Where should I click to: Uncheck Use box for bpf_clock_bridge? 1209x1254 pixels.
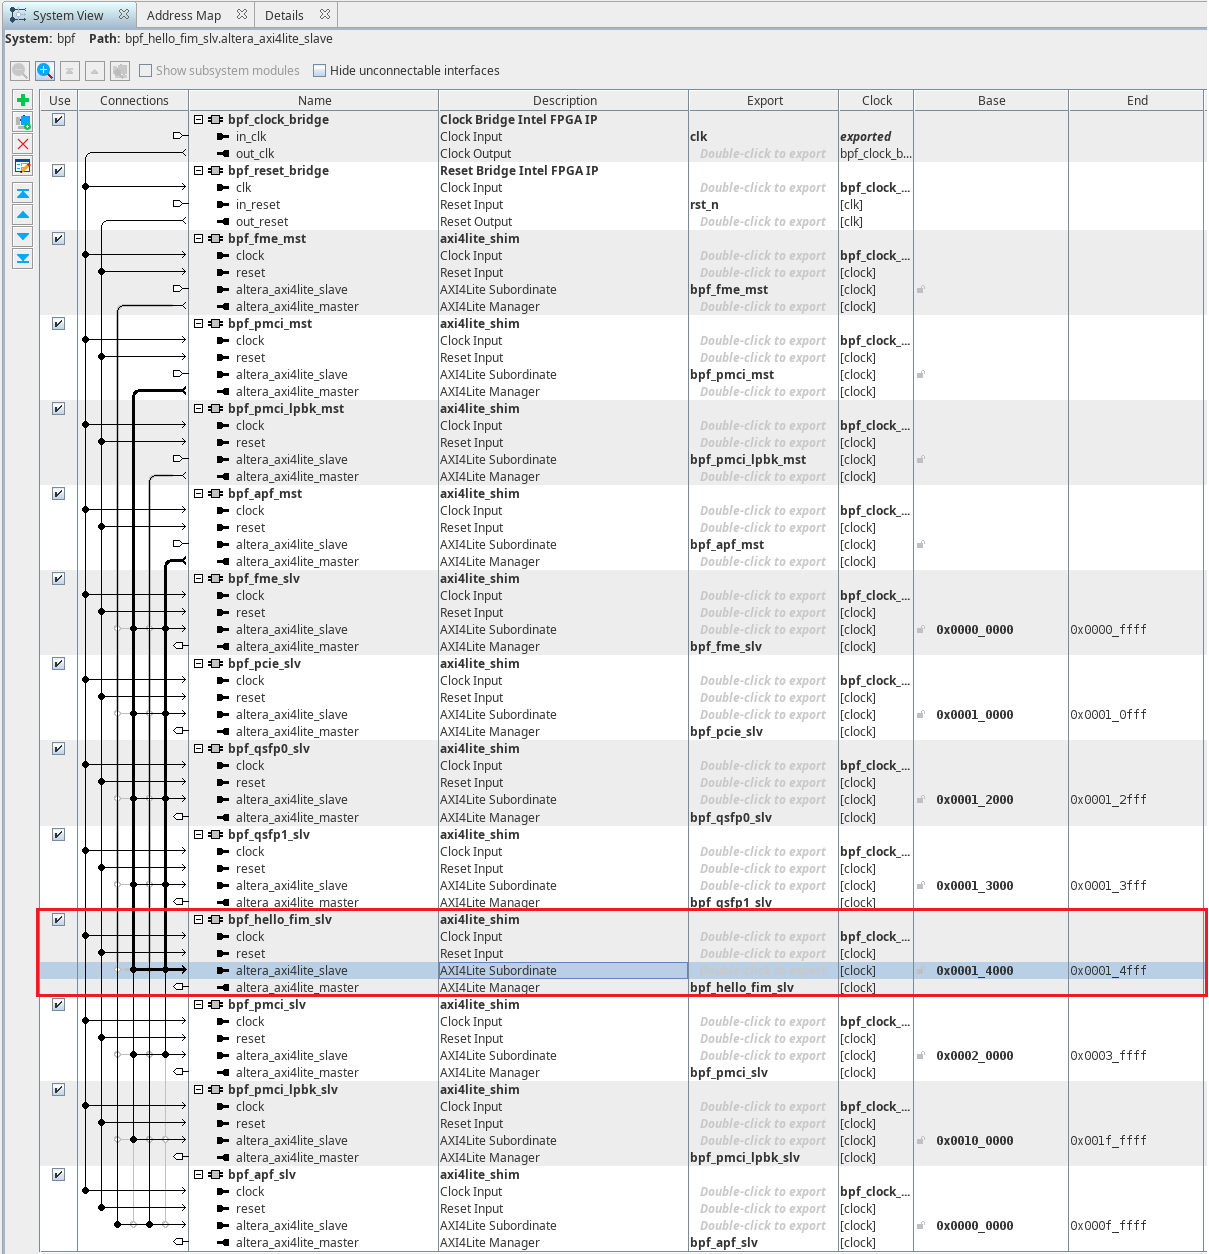[59, 120]
